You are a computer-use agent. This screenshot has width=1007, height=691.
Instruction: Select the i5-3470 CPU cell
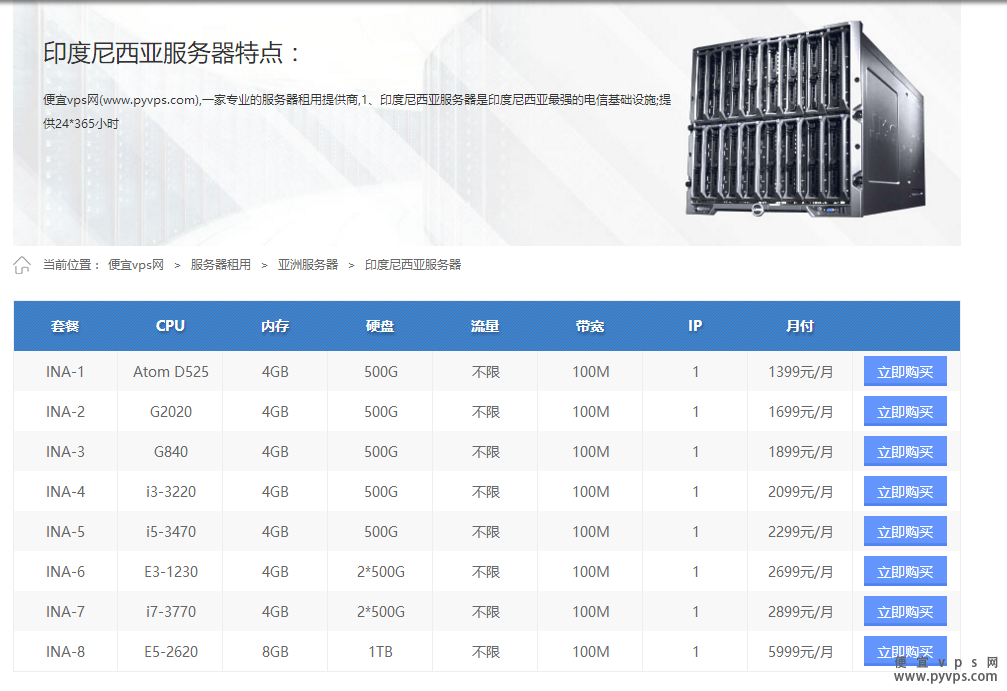[x=171, y=532]
